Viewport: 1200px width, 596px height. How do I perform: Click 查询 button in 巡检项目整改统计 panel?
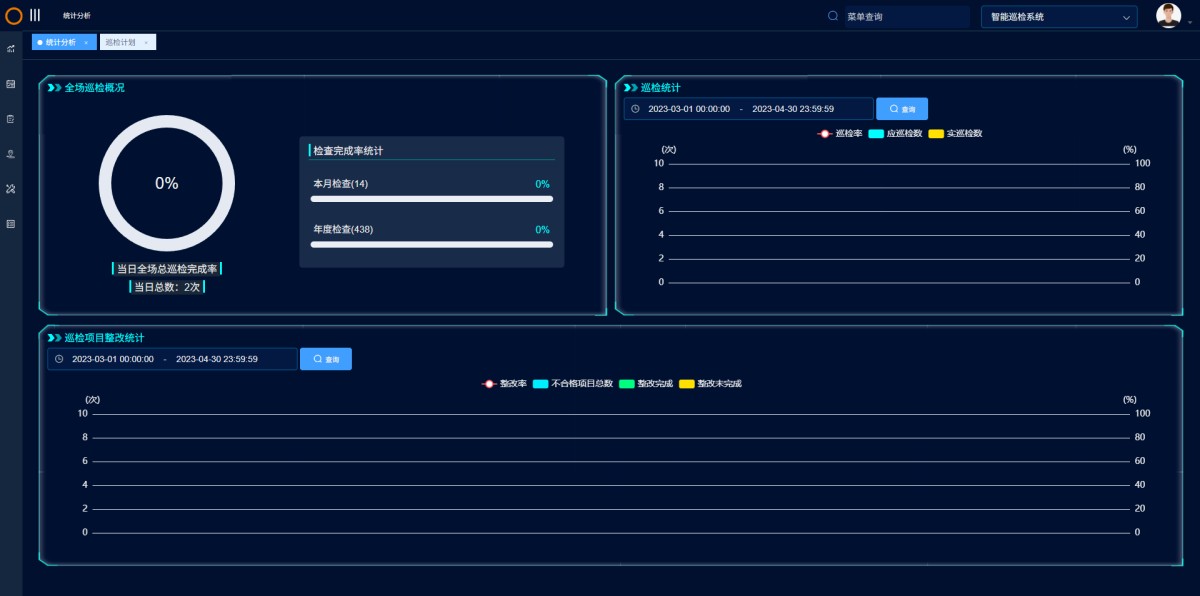pyautogui.click(x=326, y=359)
